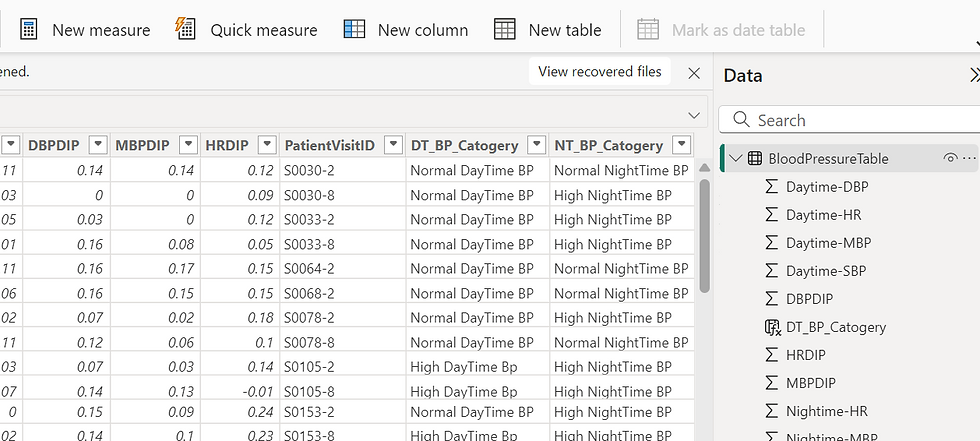Viewport: 980px width, 441px height.
Task: Open BloodPressureTable more options ellipsis
Action: coord(969,158)
